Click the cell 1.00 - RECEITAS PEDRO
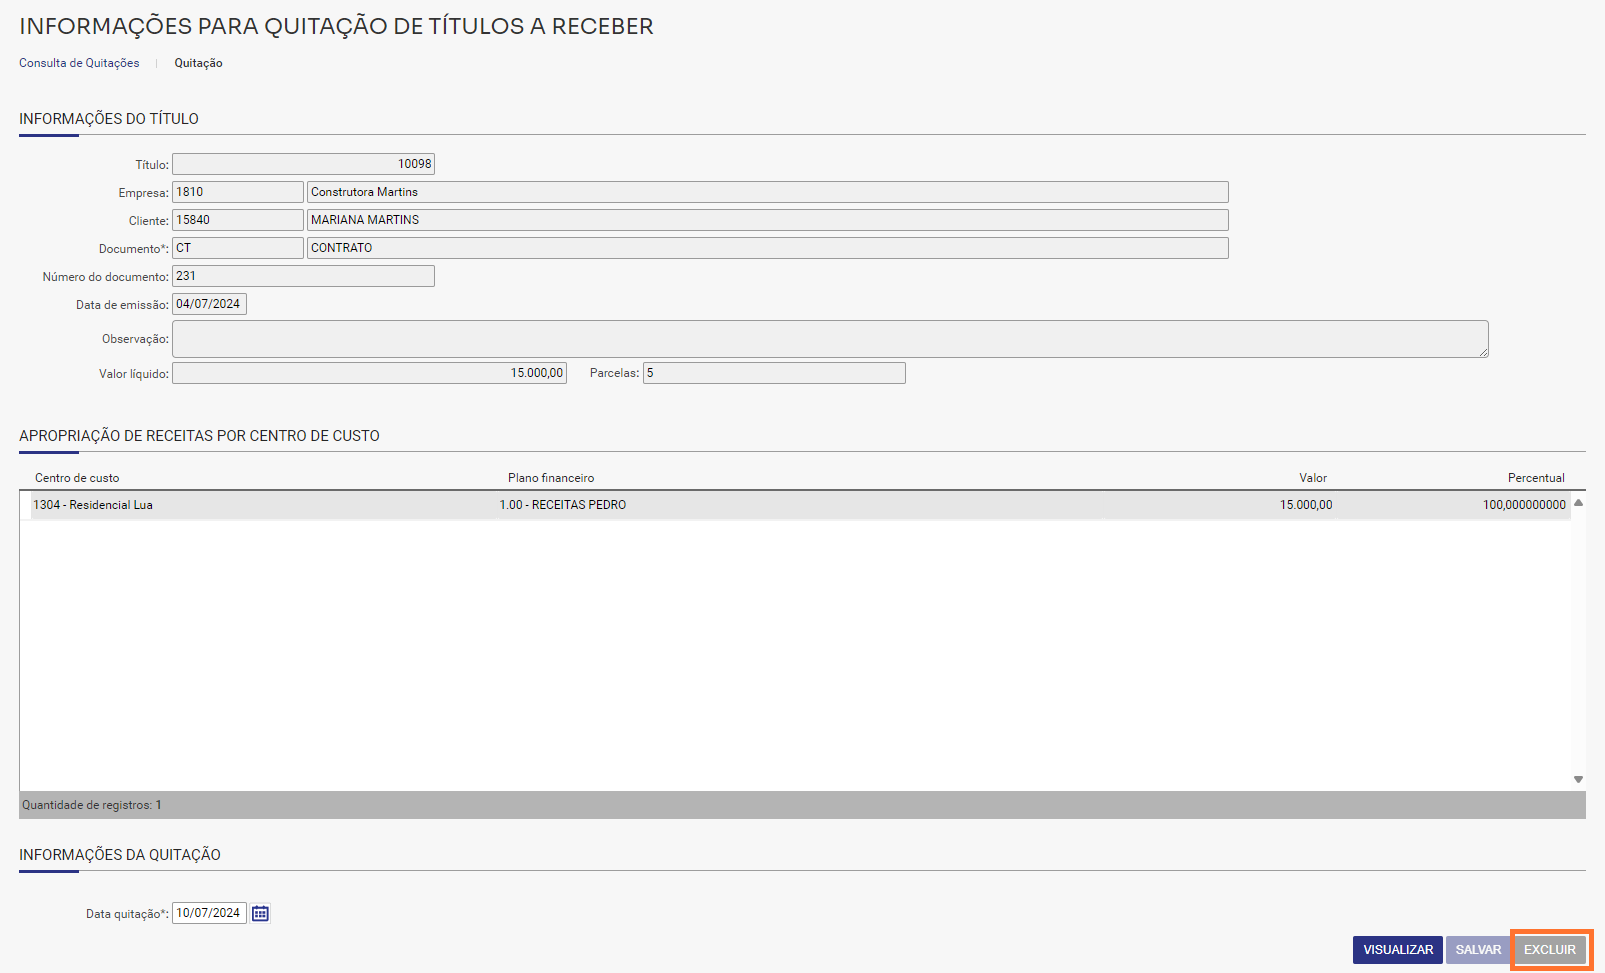 point(563,505)
